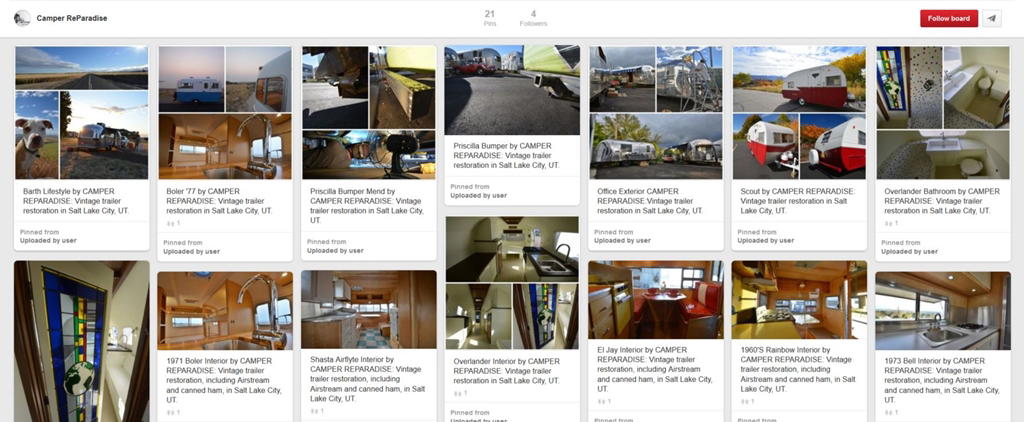Click 'Uploaded by user' under Priscilla Bumper pin
Screen dimensions: 1024x422
click(x=477, y=196)
